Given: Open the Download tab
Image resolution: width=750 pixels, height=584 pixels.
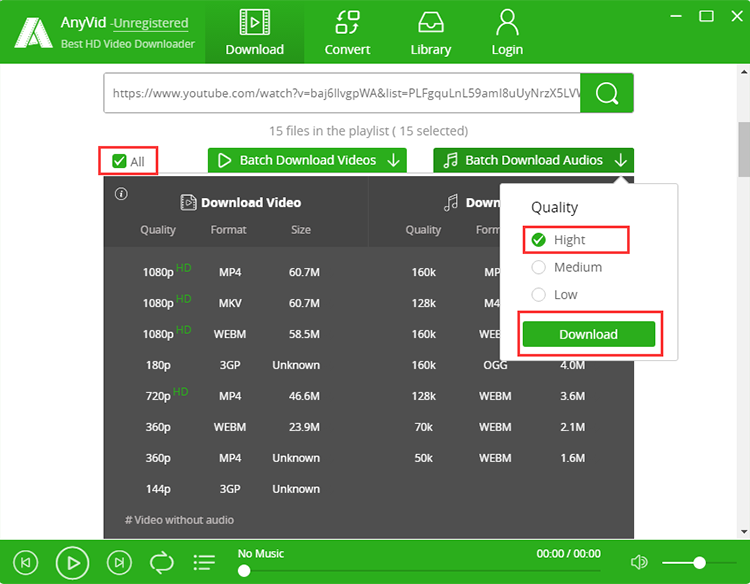Looking at the screenshot, I should (254, 32).
